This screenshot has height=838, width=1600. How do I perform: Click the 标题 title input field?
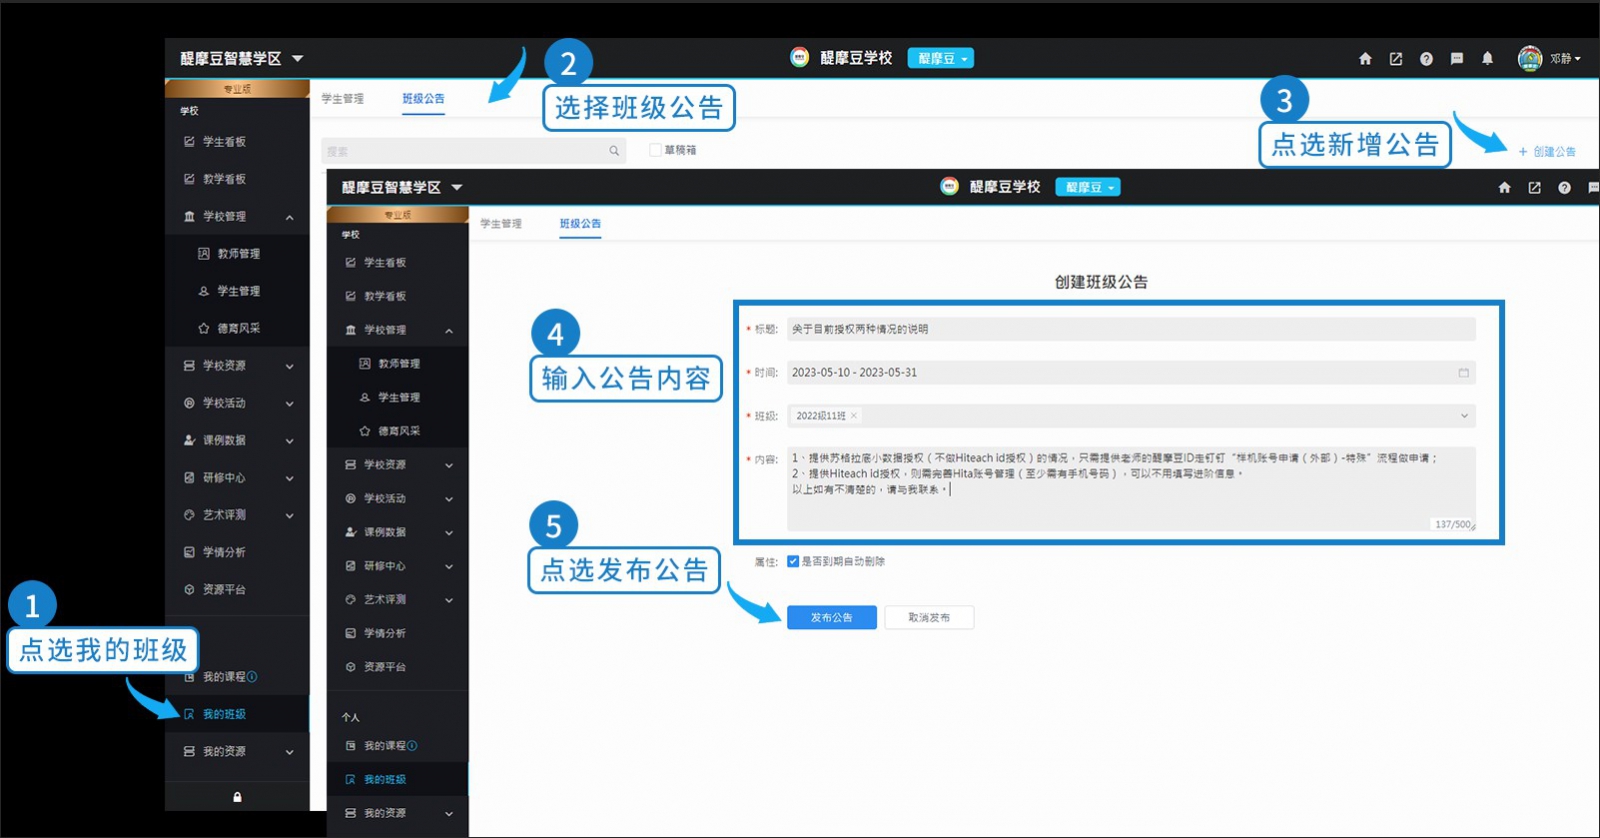point(1130,329)
